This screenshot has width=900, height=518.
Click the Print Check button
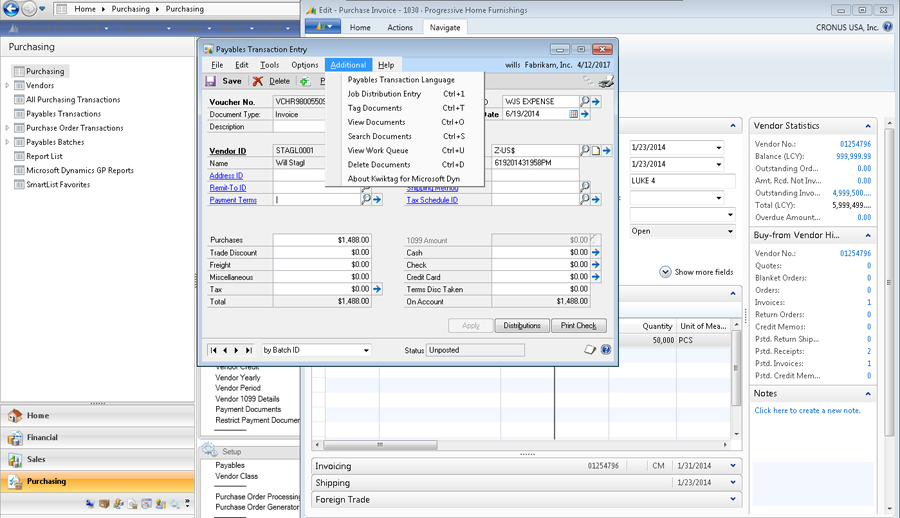tap(579, 326)
